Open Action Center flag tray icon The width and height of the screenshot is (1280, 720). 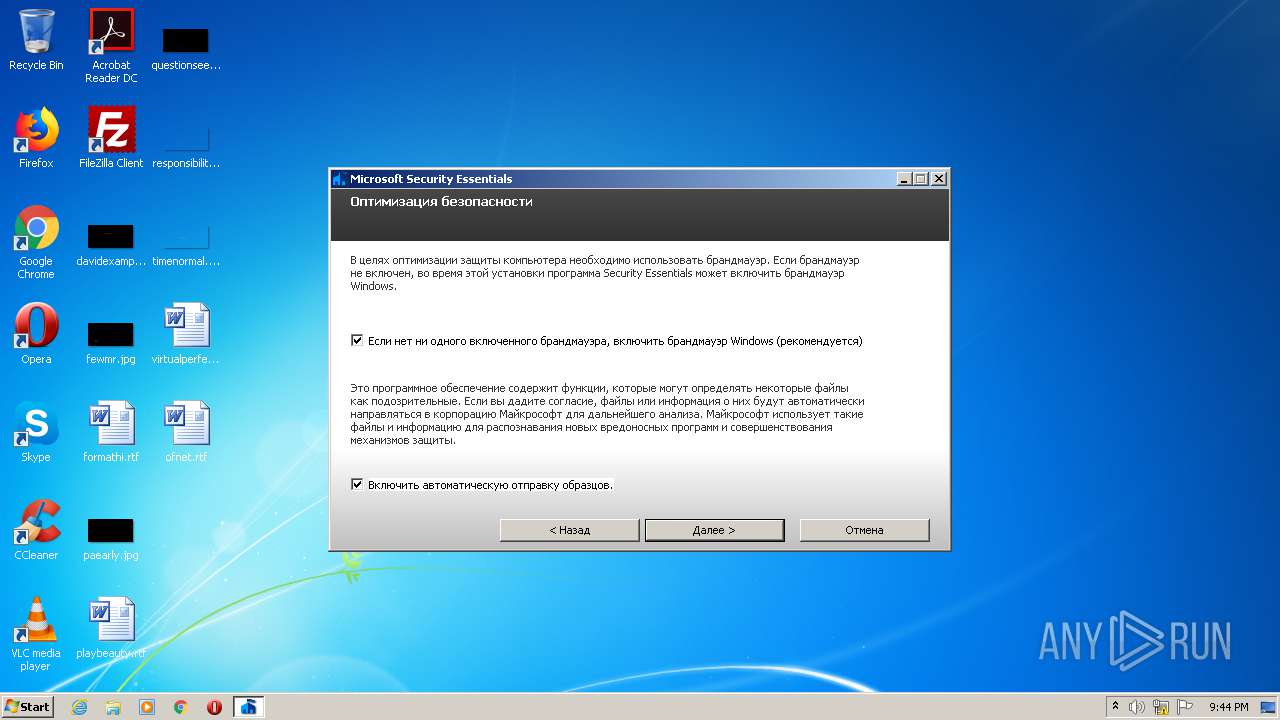tap(1185, 707)
